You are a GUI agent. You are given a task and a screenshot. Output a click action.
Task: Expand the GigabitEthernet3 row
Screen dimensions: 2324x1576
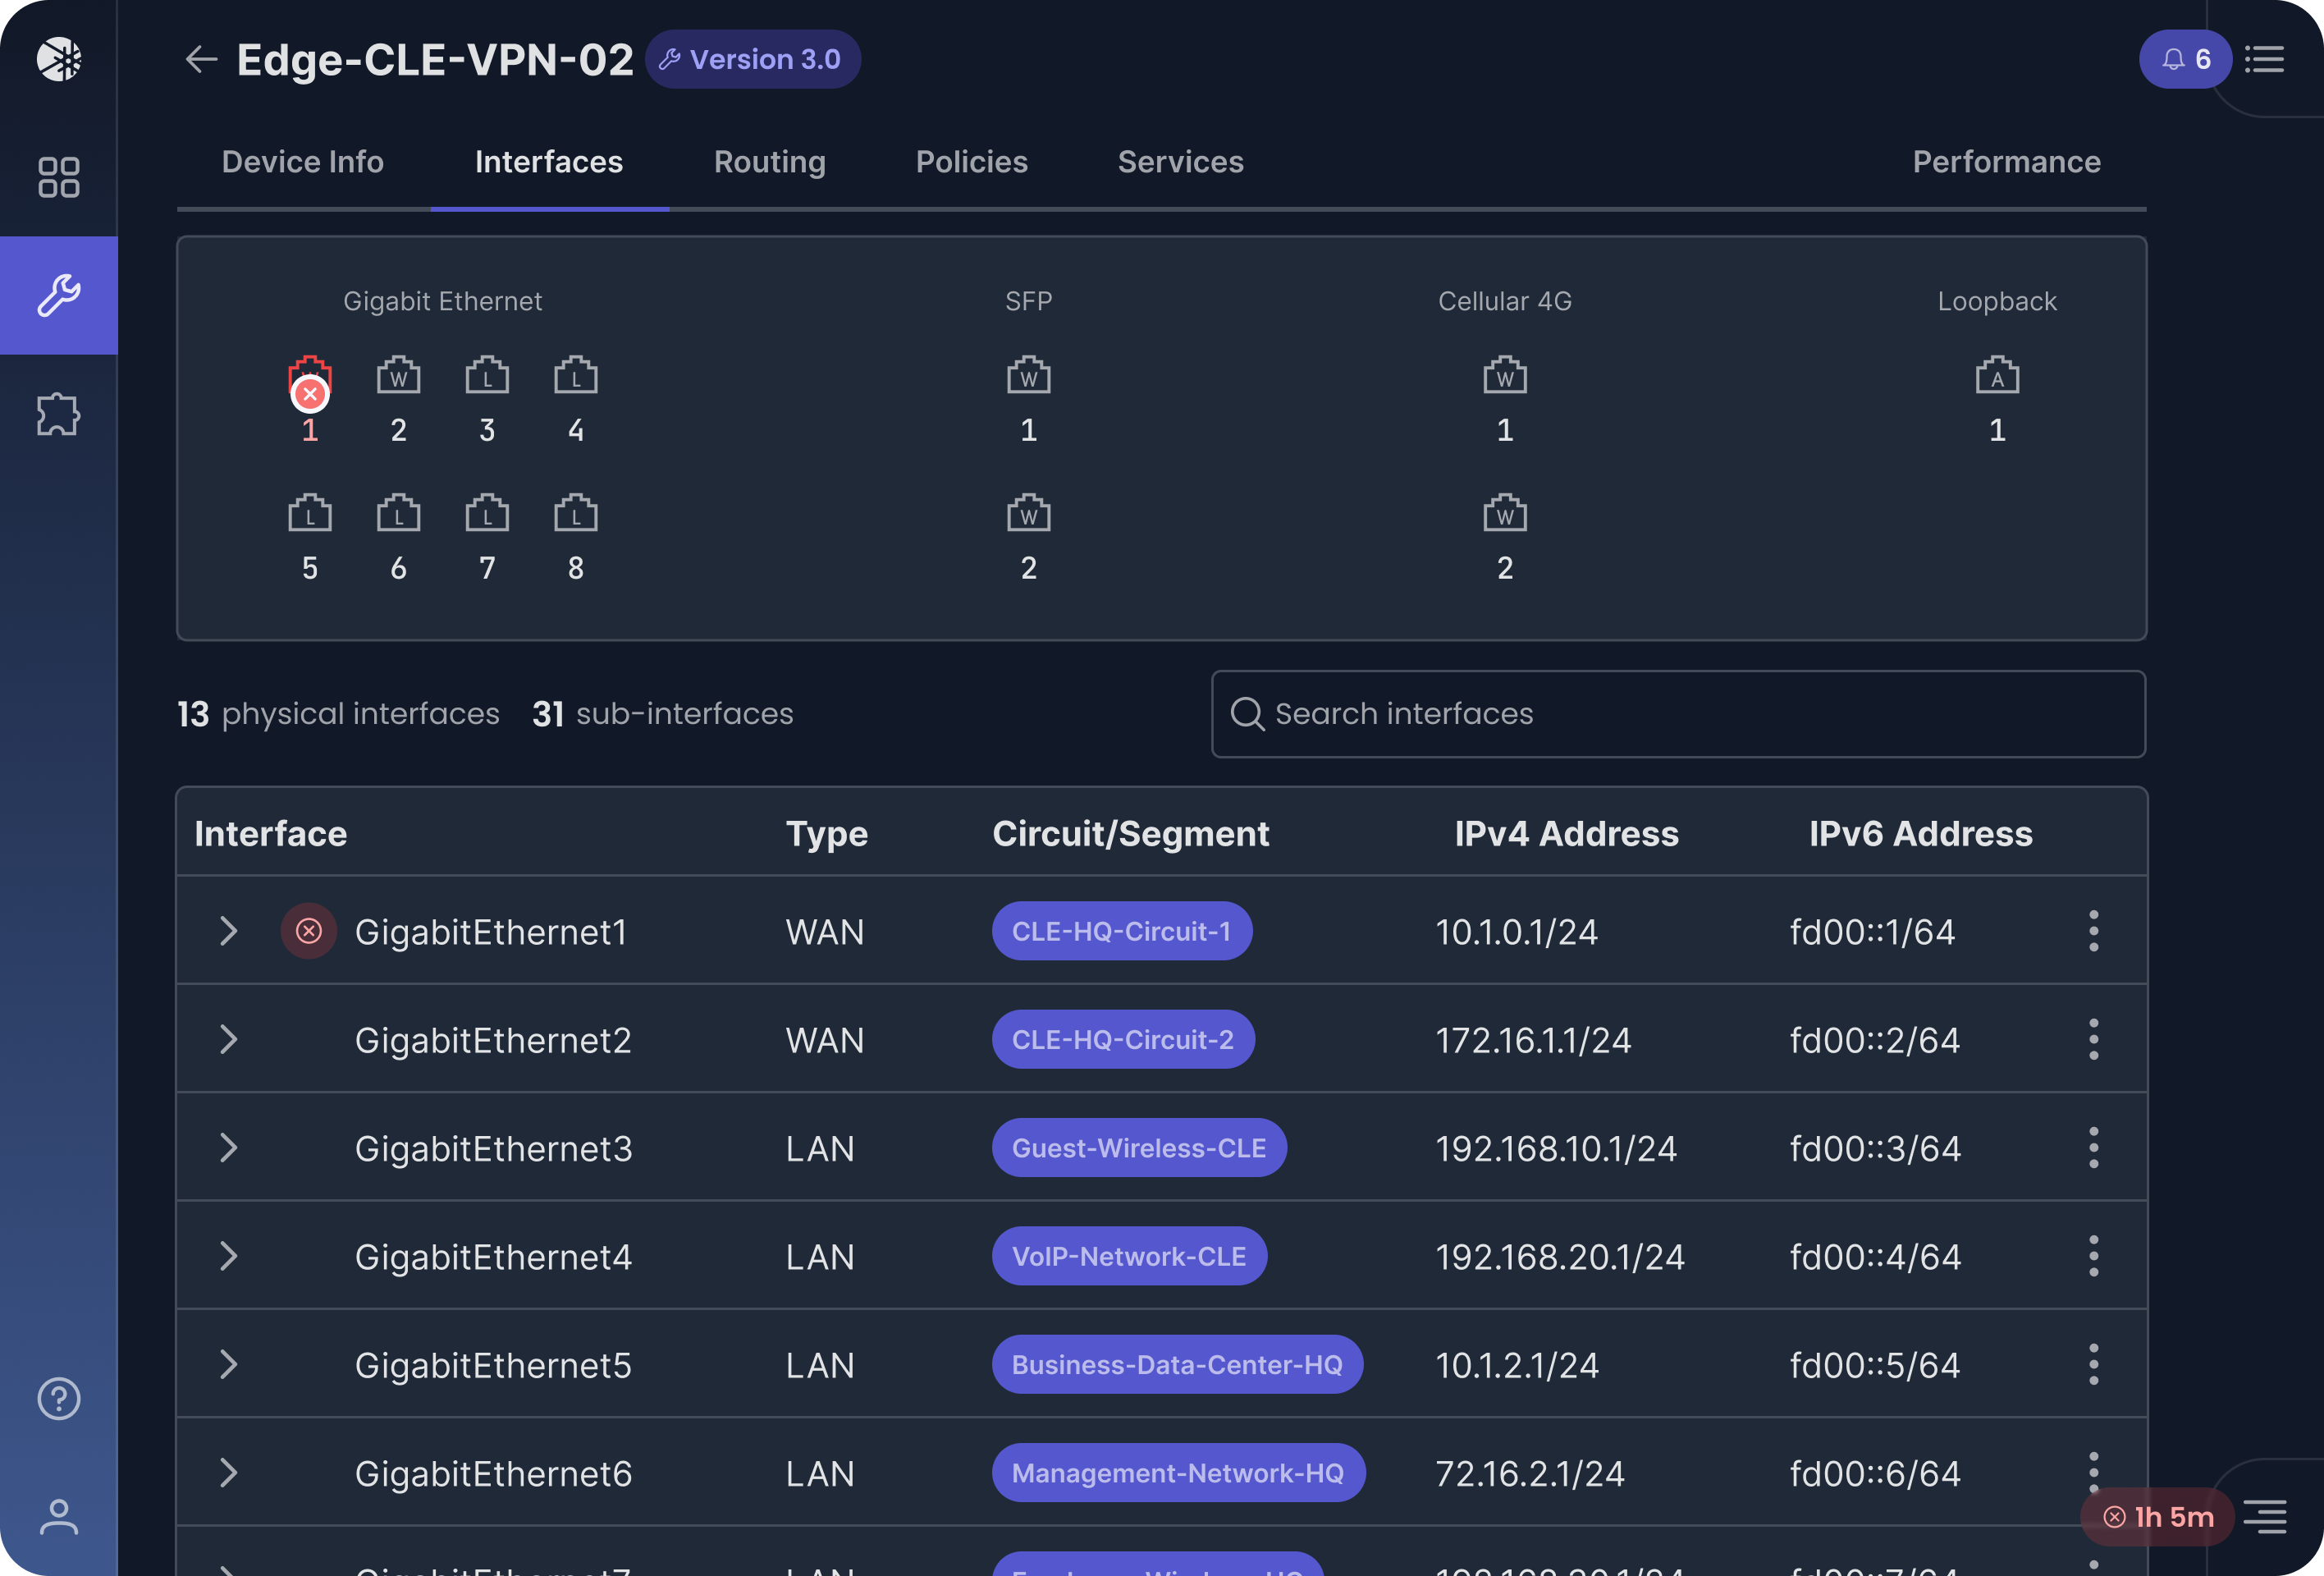(228, 1148)
